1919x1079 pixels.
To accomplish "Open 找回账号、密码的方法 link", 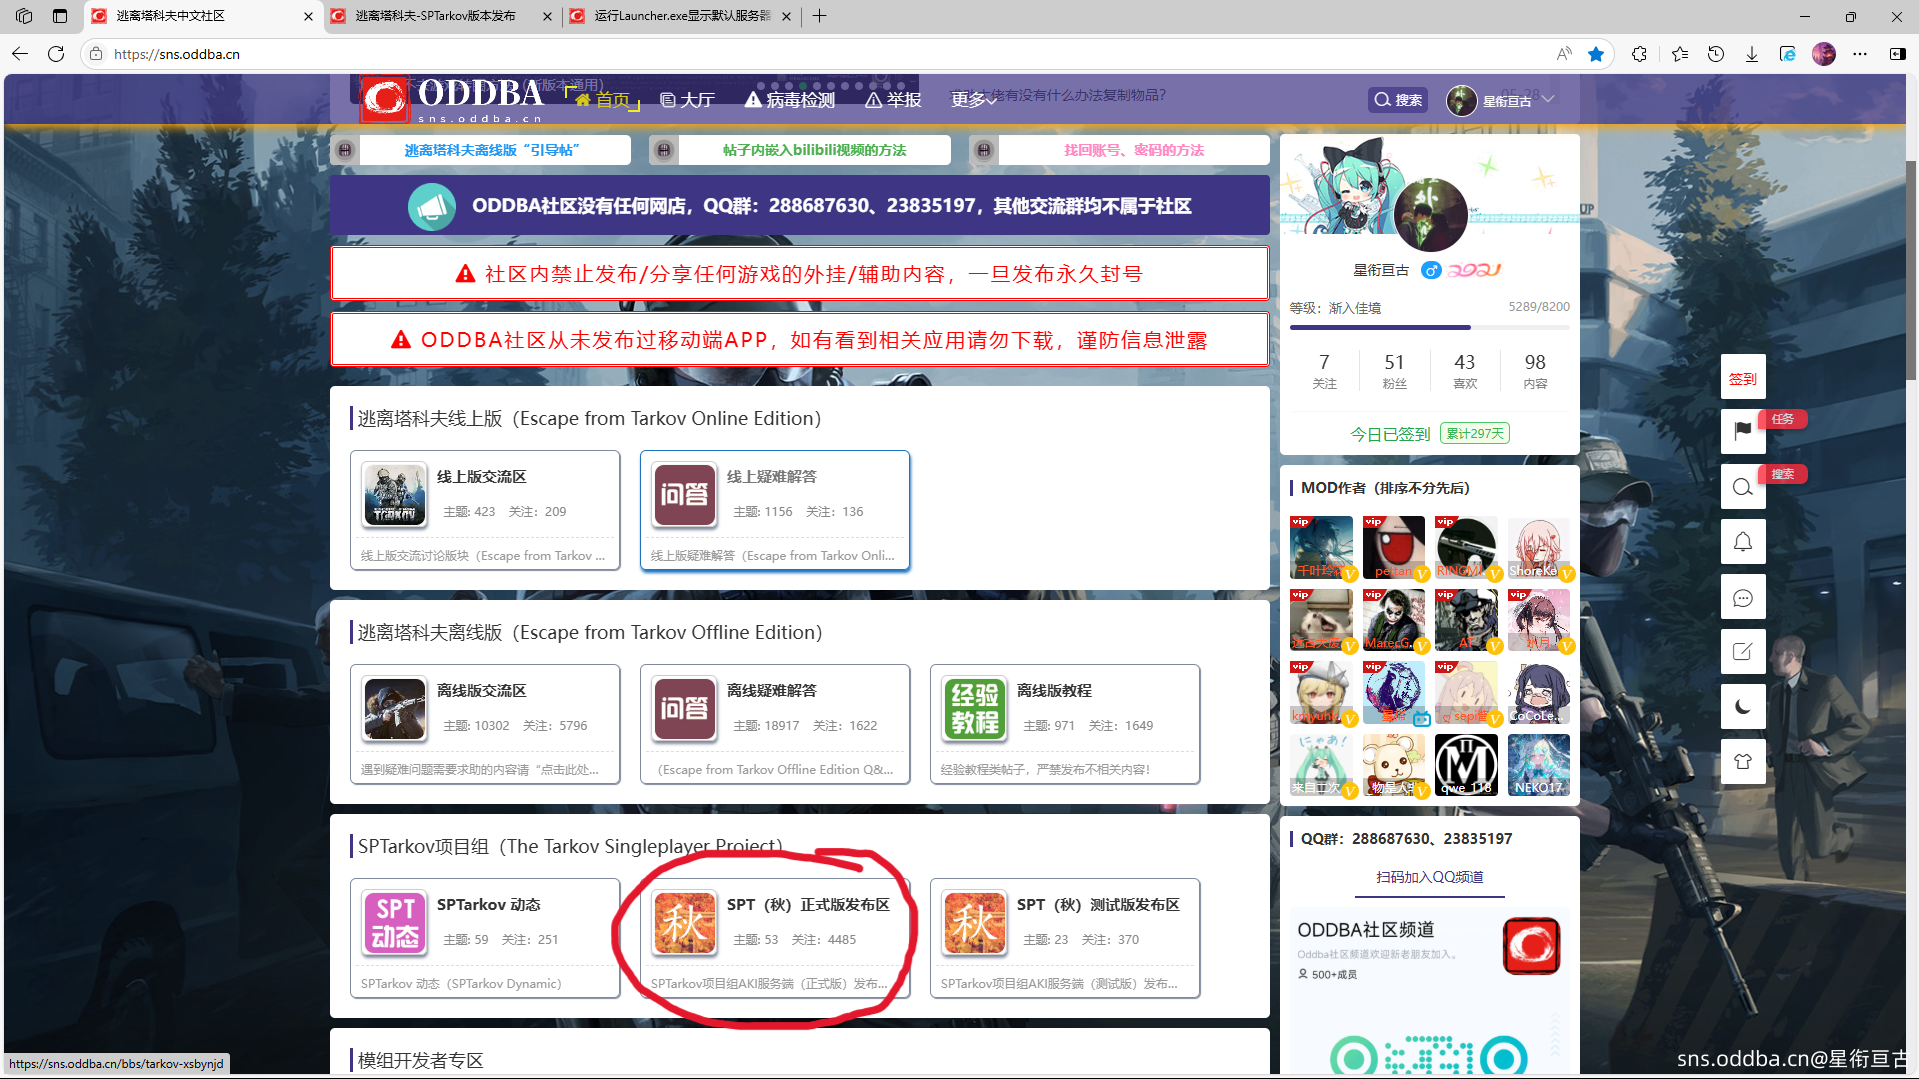I will click(1134, 150).
